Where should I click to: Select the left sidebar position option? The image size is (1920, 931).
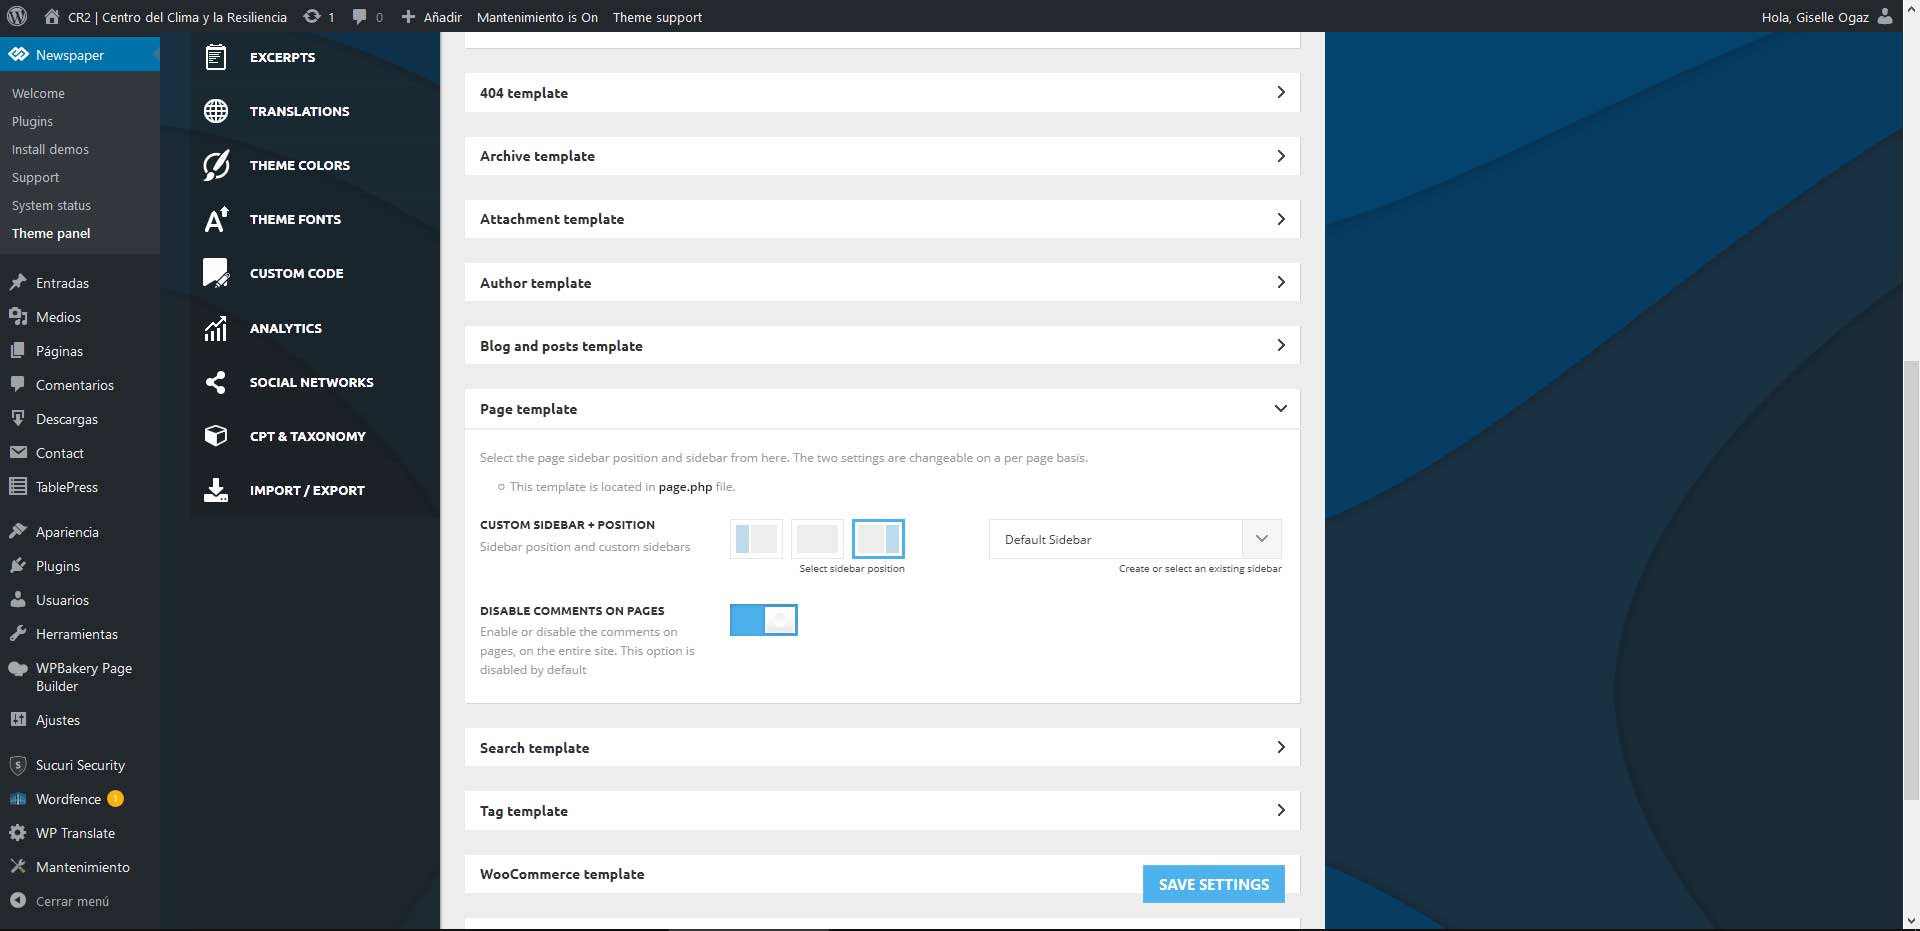(756, 539)
